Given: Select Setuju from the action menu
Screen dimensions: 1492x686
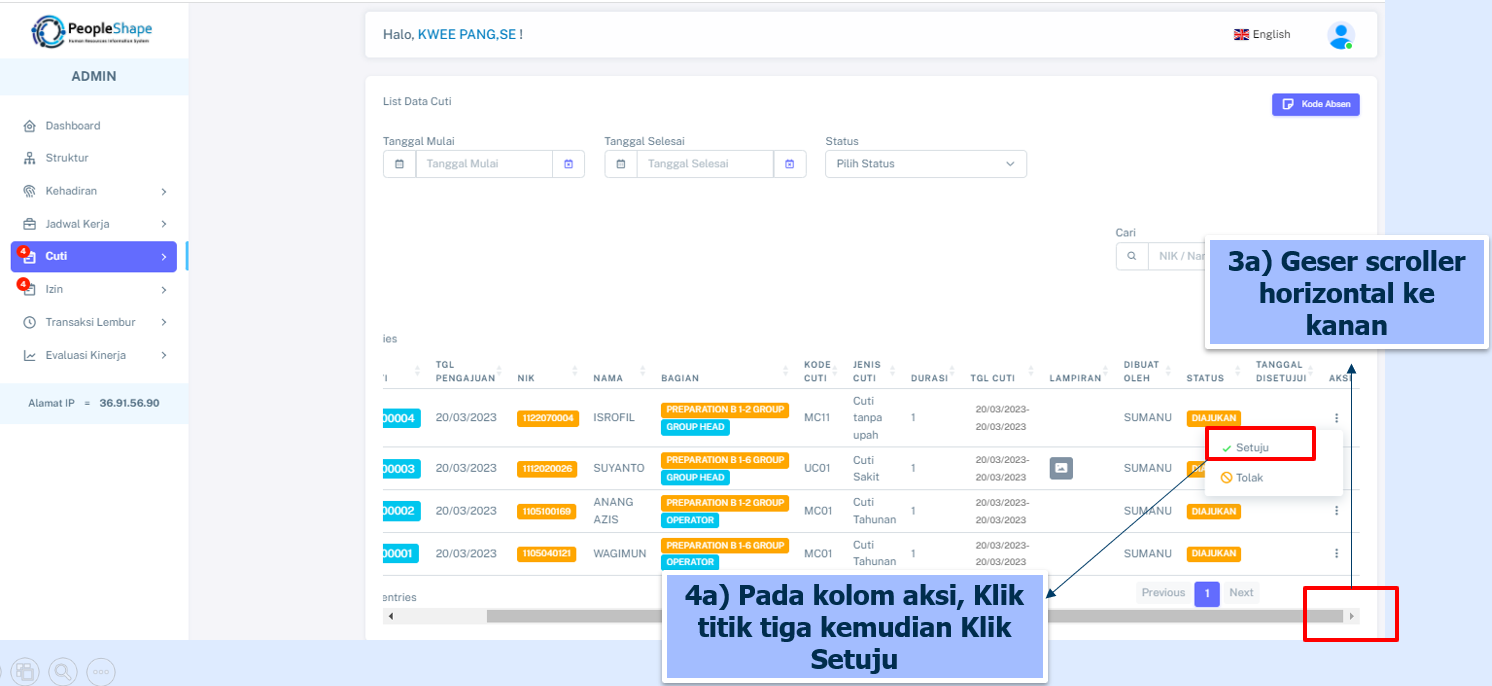Looking at the screenshot, I should (x=1251, y=448).
